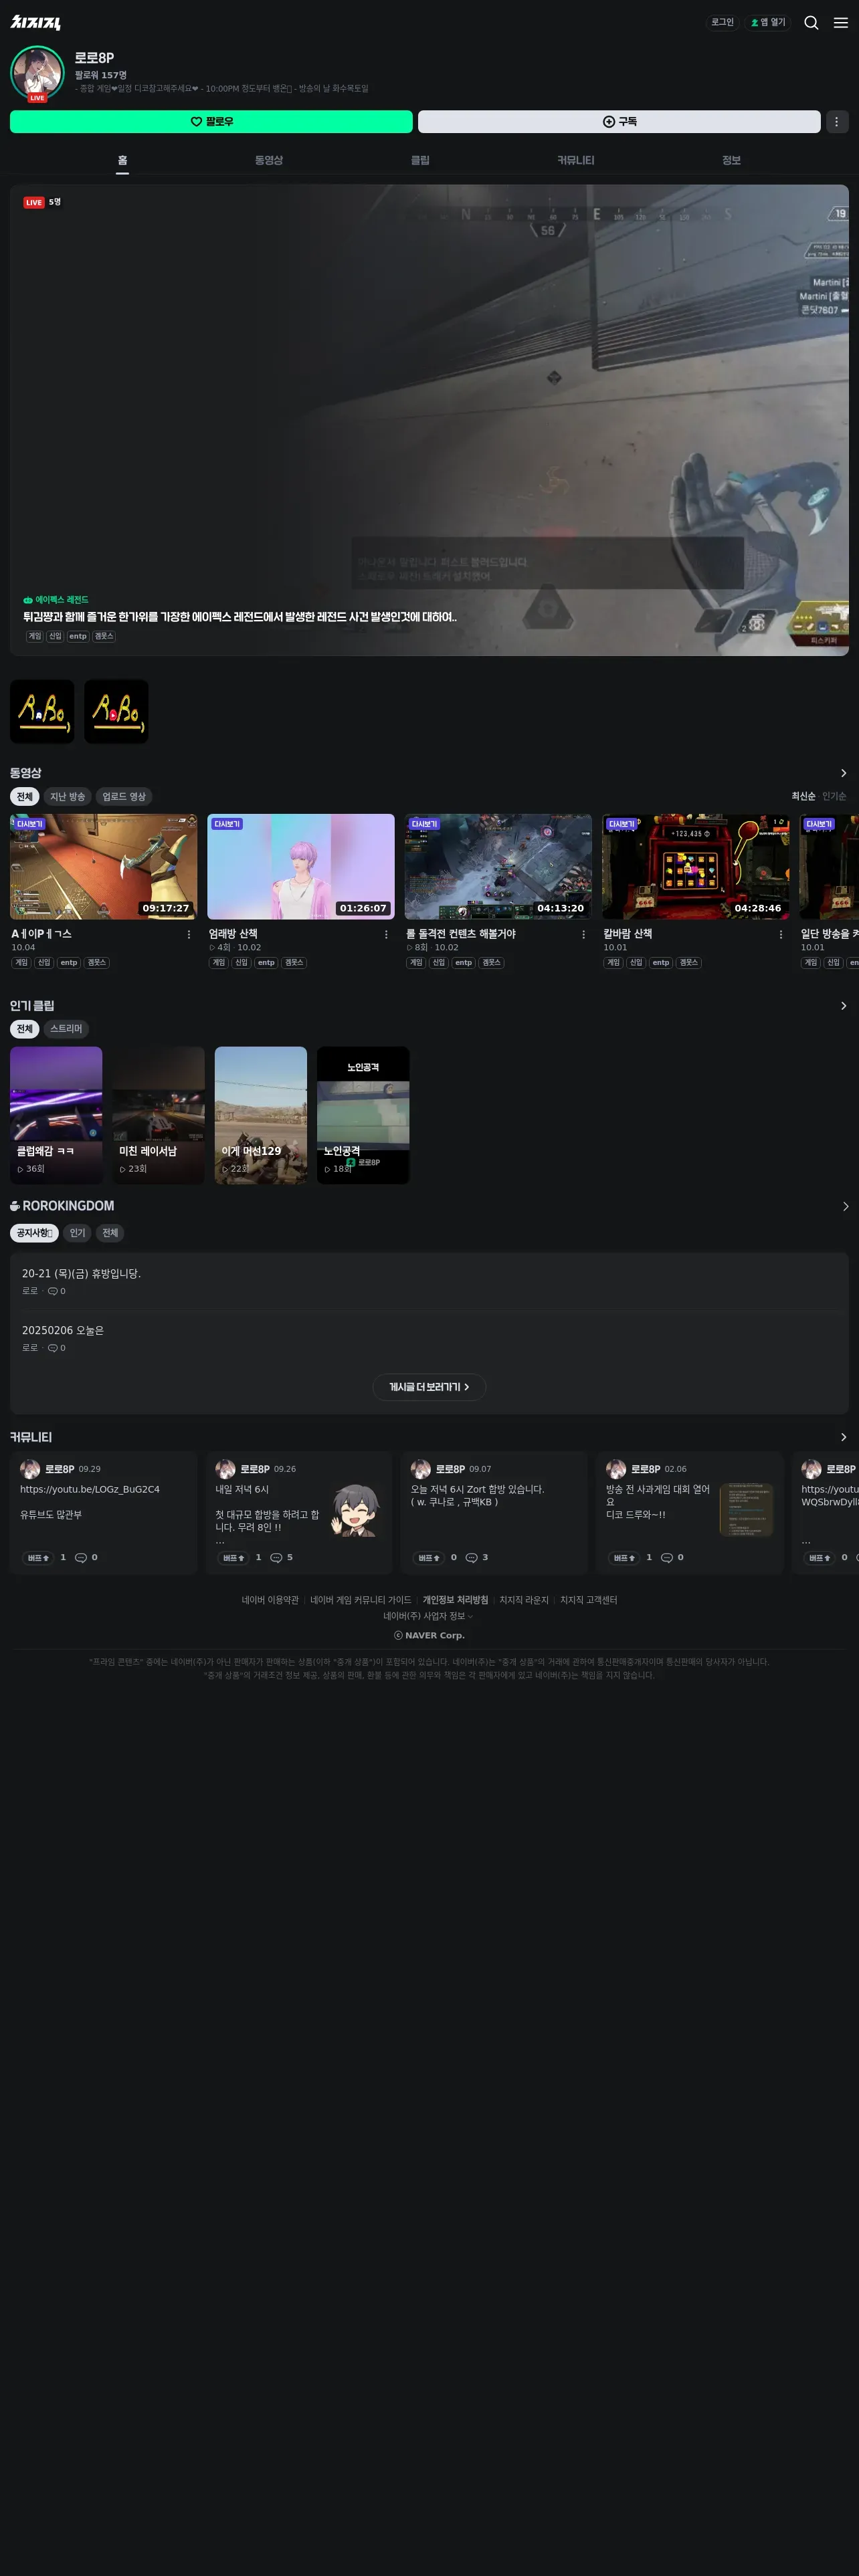Open comments on 02.06 community post
The height and width of the screenshot is (2576, 859).
click(672, 1557)
